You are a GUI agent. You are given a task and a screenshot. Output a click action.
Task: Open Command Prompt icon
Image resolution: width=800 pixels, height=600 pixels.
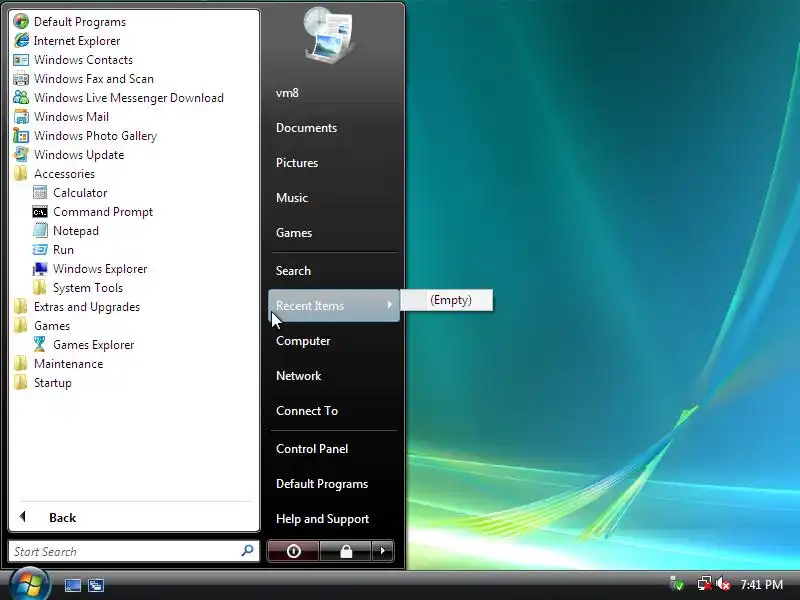tap(40, 212)
